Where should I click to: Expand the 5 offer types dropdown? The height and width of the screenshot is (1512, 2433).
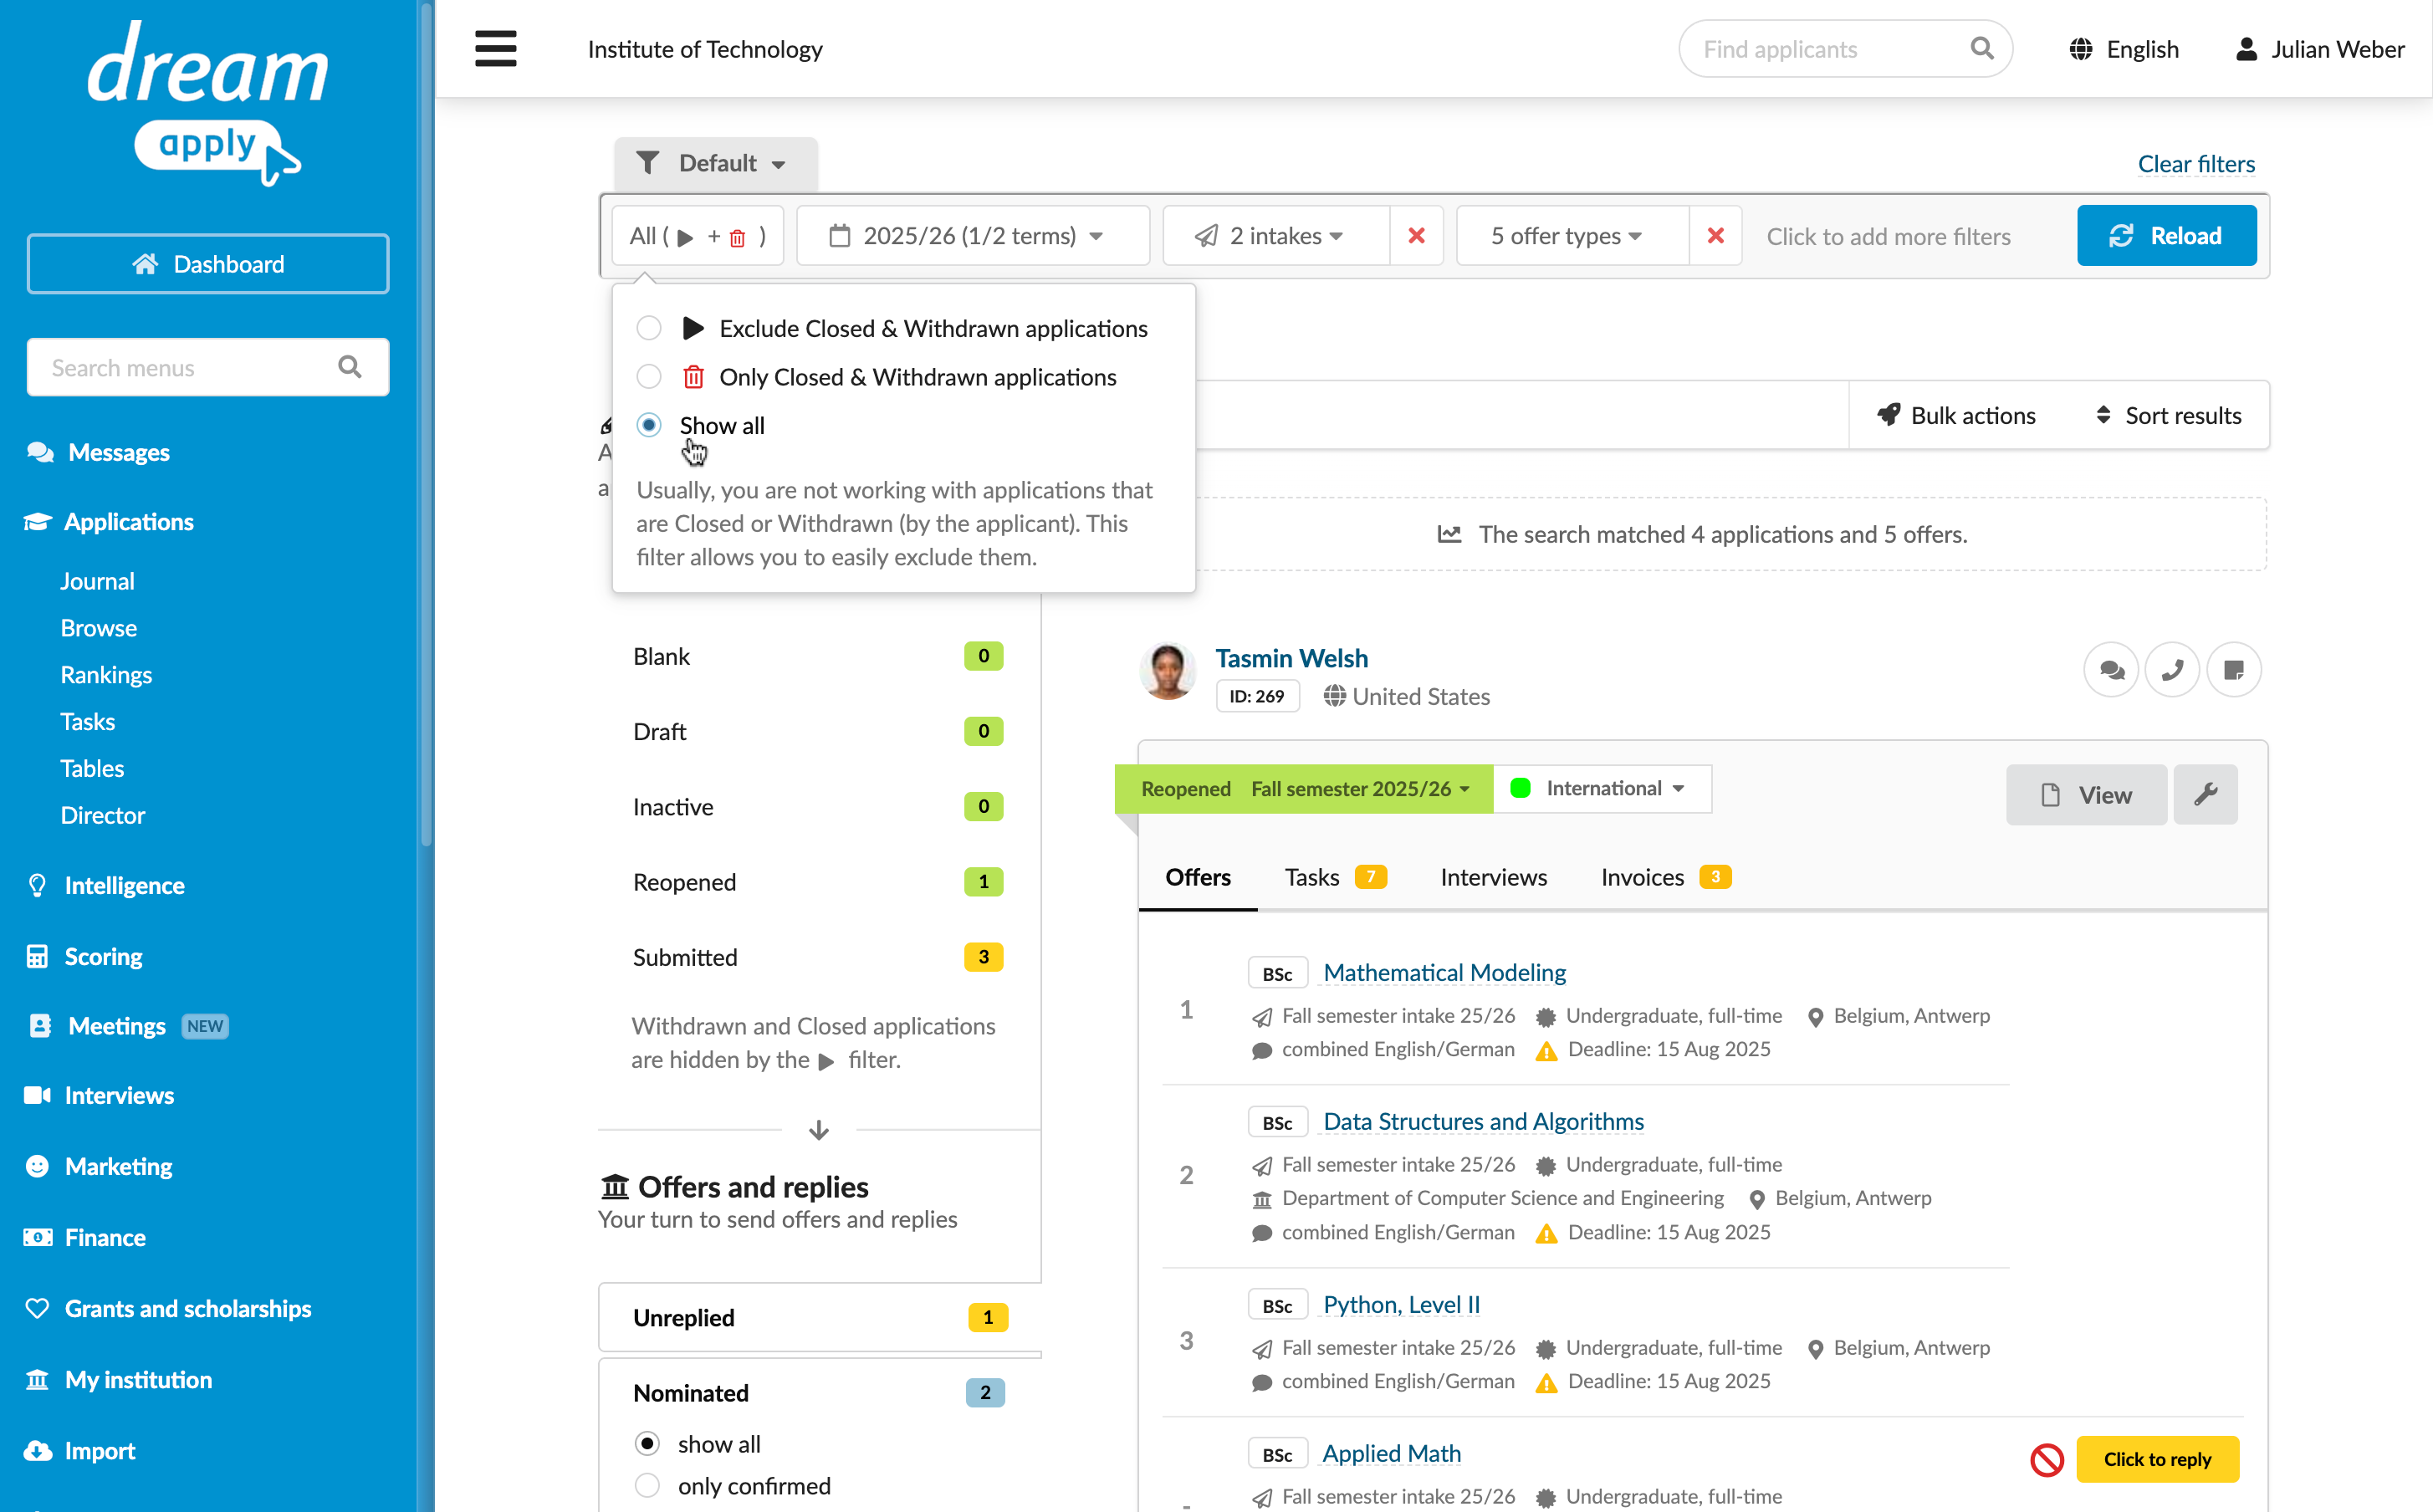[1573, 236]
